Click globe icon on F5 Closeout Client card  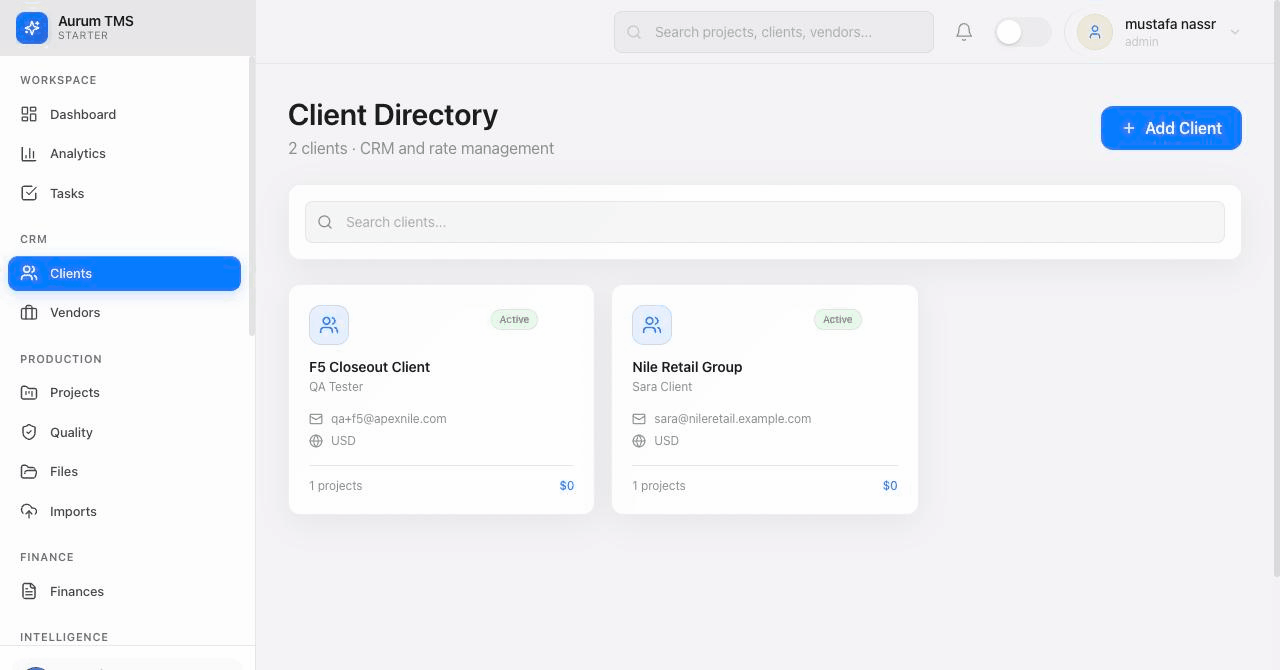pyautogui.click(x=316, y=441)
